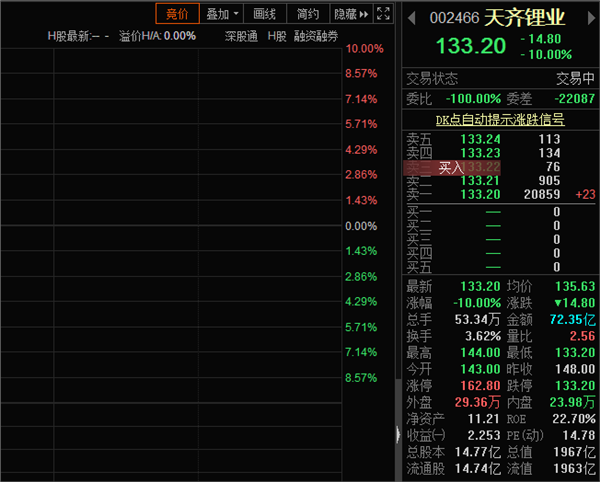
Task: Click the 换手 value 3.62%
Action: [483, 336]
